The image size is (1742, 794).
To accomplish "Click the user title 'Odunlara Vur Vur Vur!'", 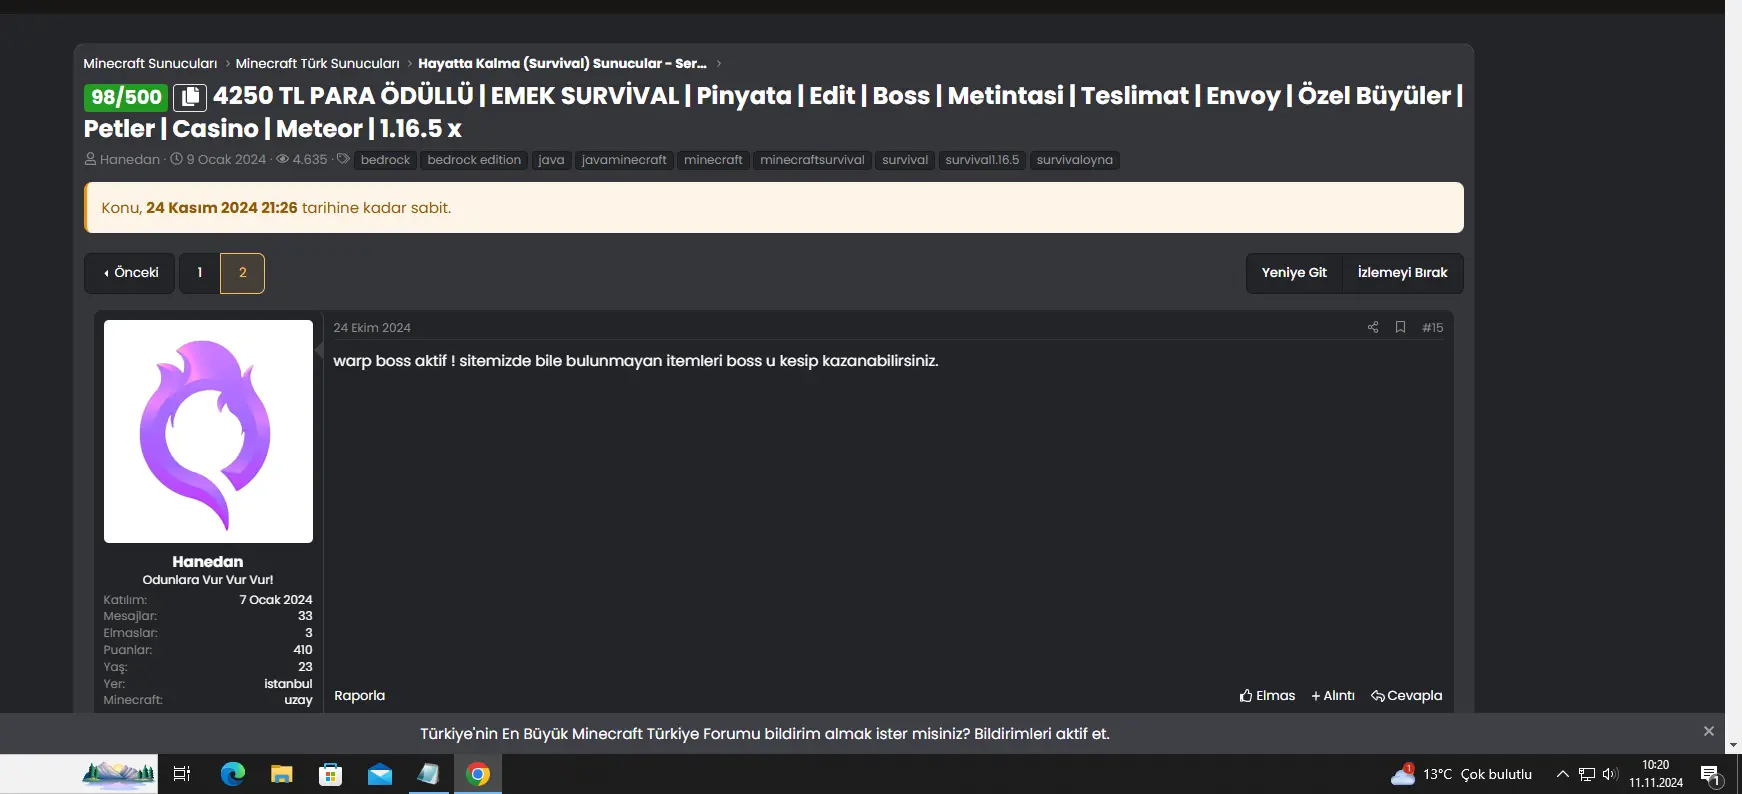I will pos(208,580).
